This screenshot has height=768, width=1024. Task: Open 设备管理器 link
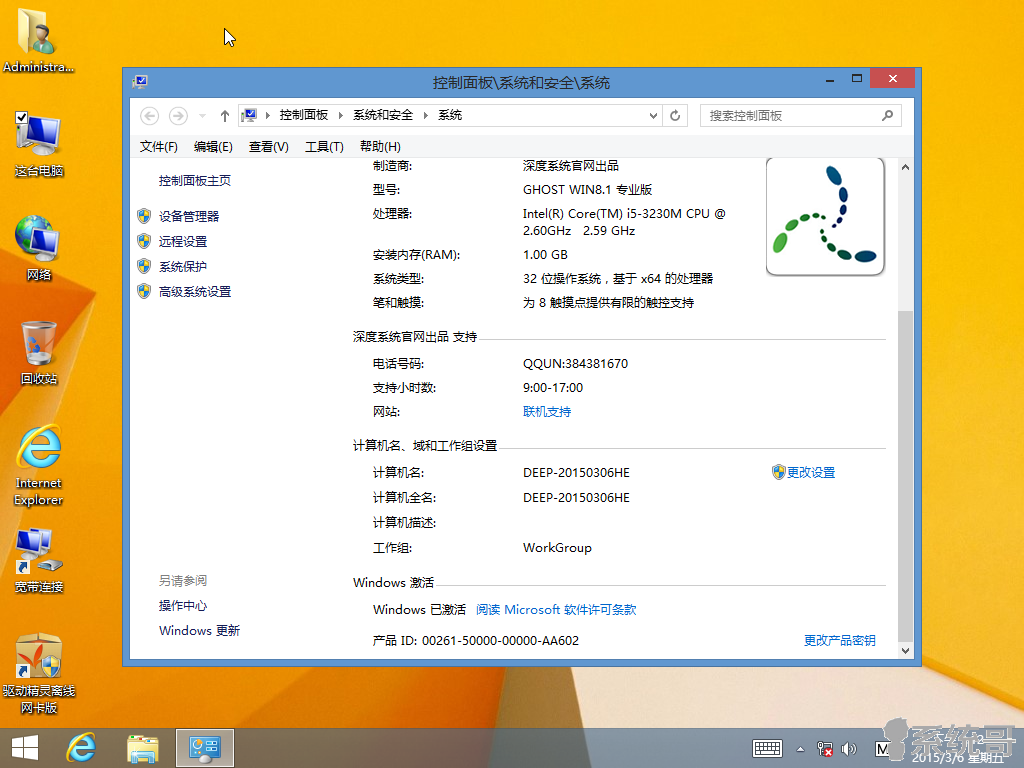tap(189, 216)
